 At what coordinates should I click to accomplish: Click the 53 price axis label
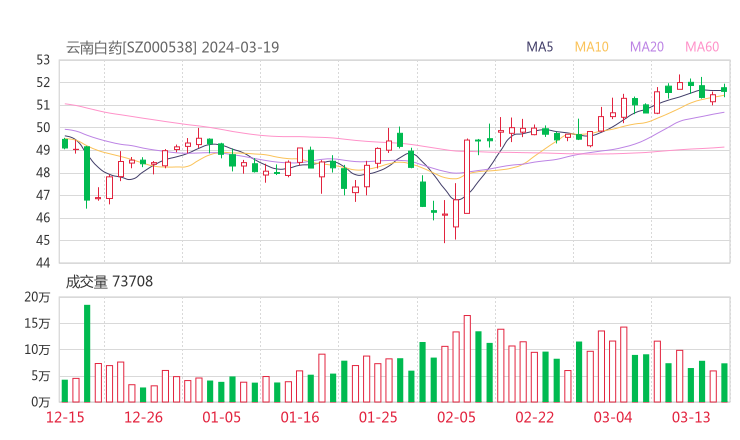click(43, 60)
